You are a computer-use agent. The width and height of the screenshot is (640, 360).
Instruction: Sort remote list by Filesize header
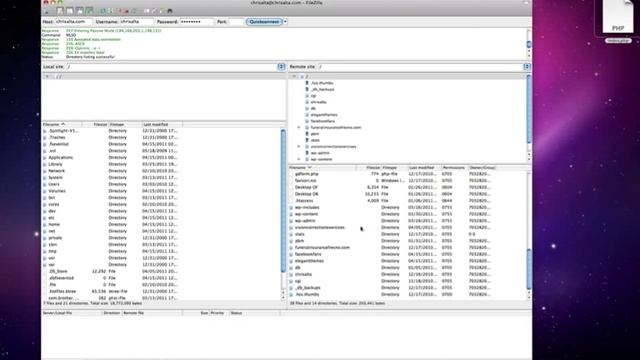tap(368, 168)
